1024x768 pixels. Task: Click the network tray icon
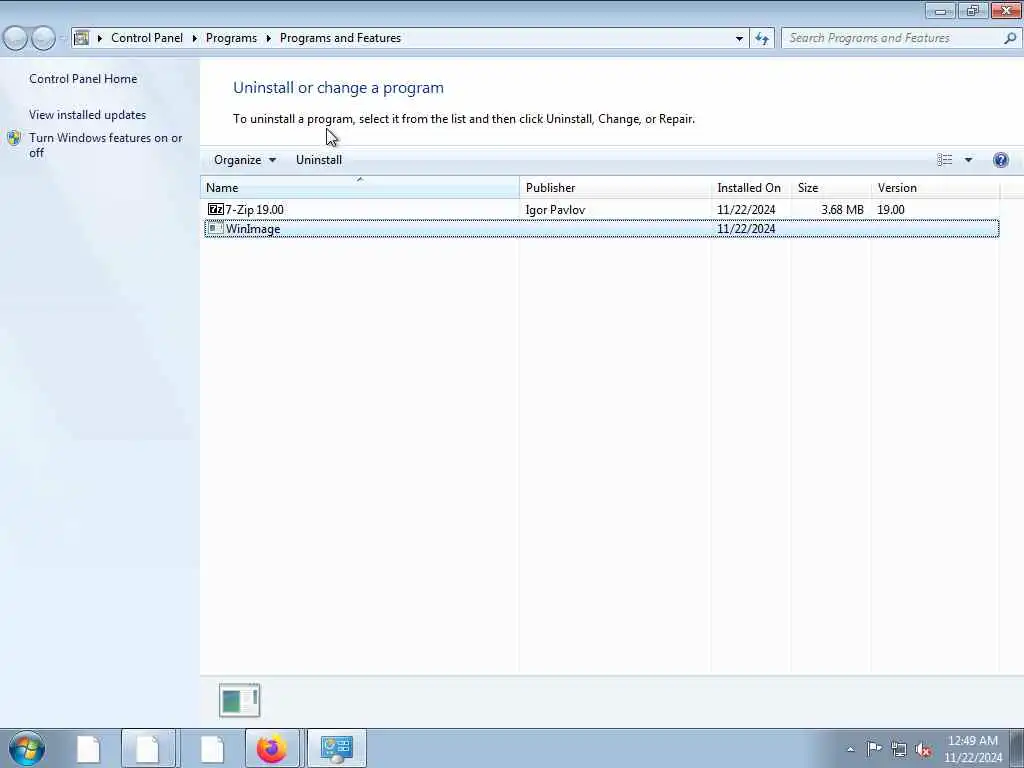click(899, 749)
